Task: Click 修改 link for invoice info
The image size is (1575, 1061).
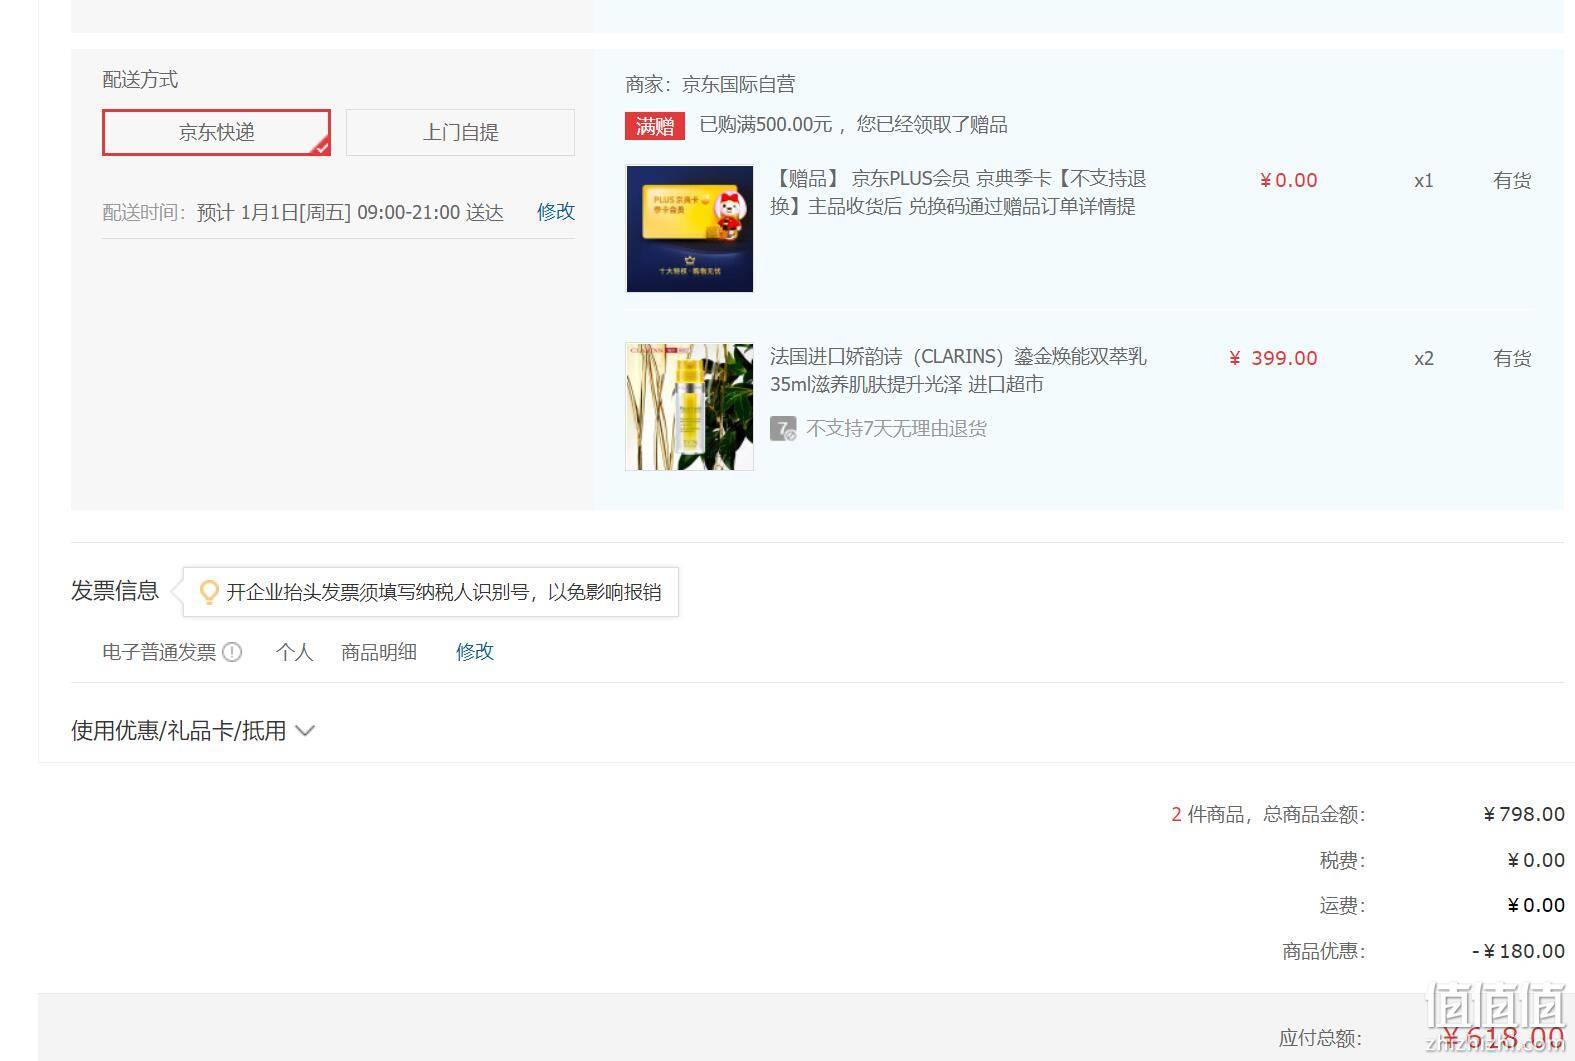Action: (475, 652)
